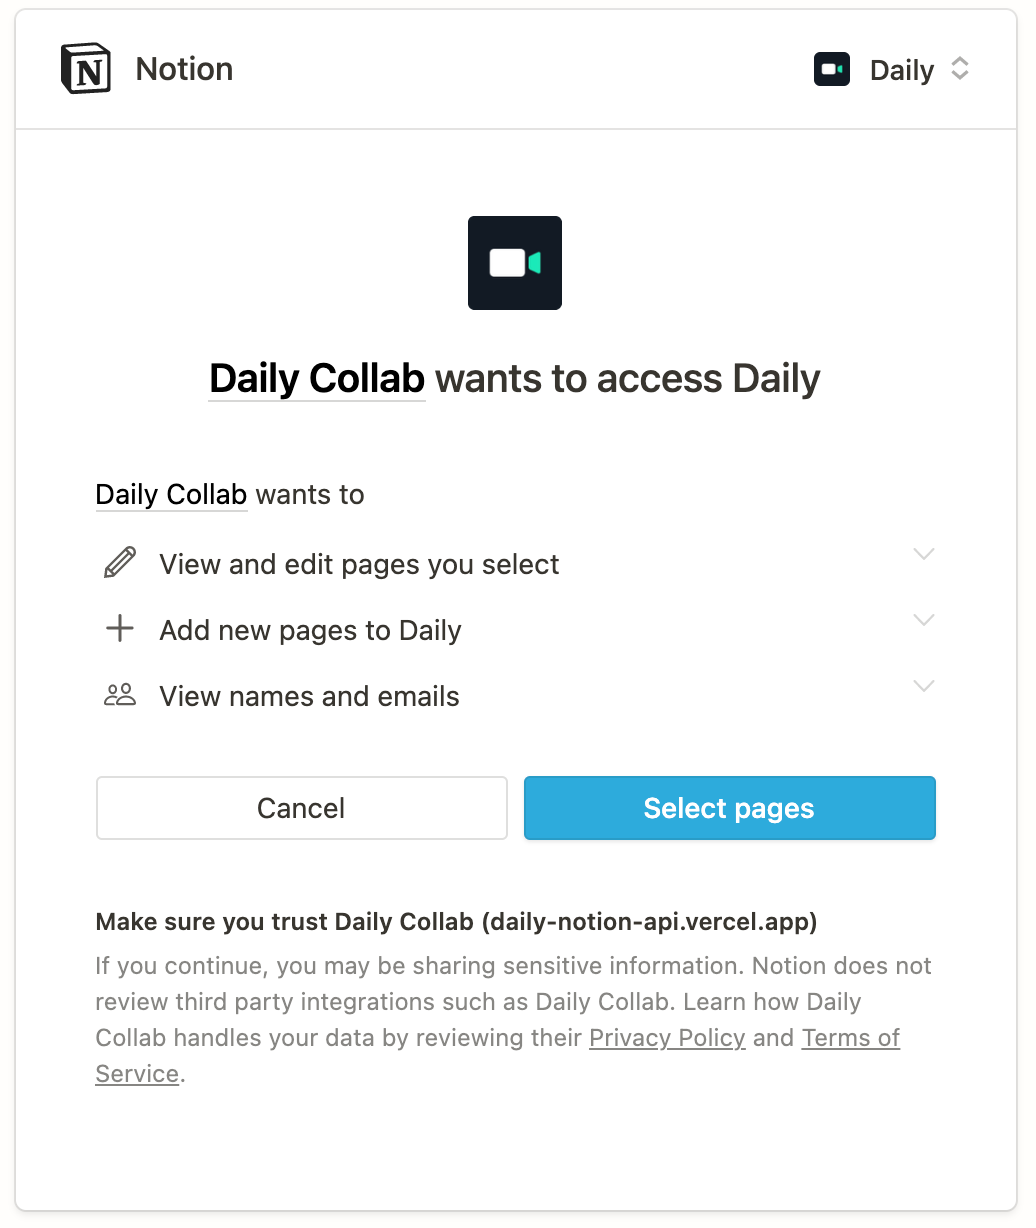Click the Cancel button
The height and width of the screenshot is (1228, 1036).
pos(302,808)
